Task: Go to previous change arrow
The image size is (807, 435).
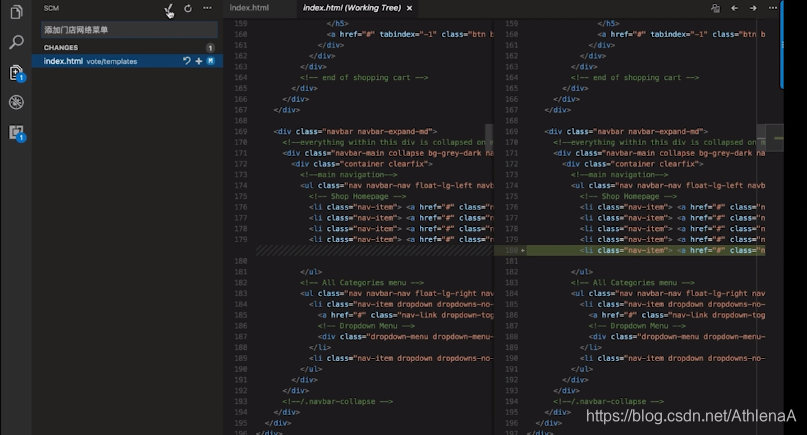Action: coord(734,8)
